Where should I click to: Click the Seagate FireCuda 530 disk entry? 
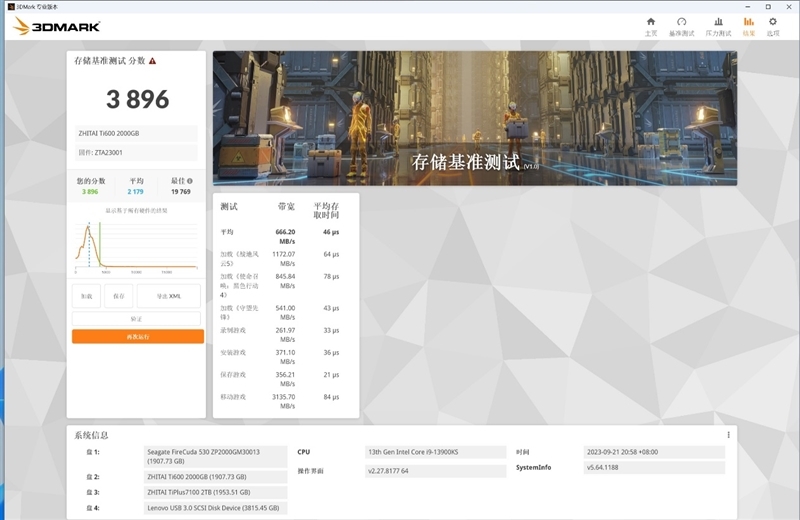tap(216, 456)
